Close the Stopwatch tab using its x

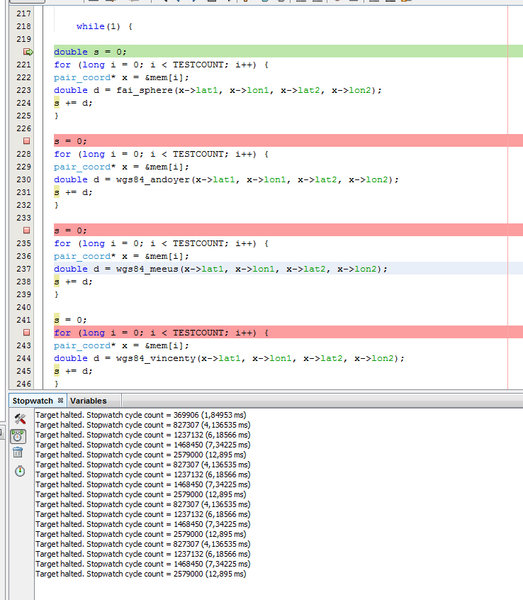(x=60, y=400)
